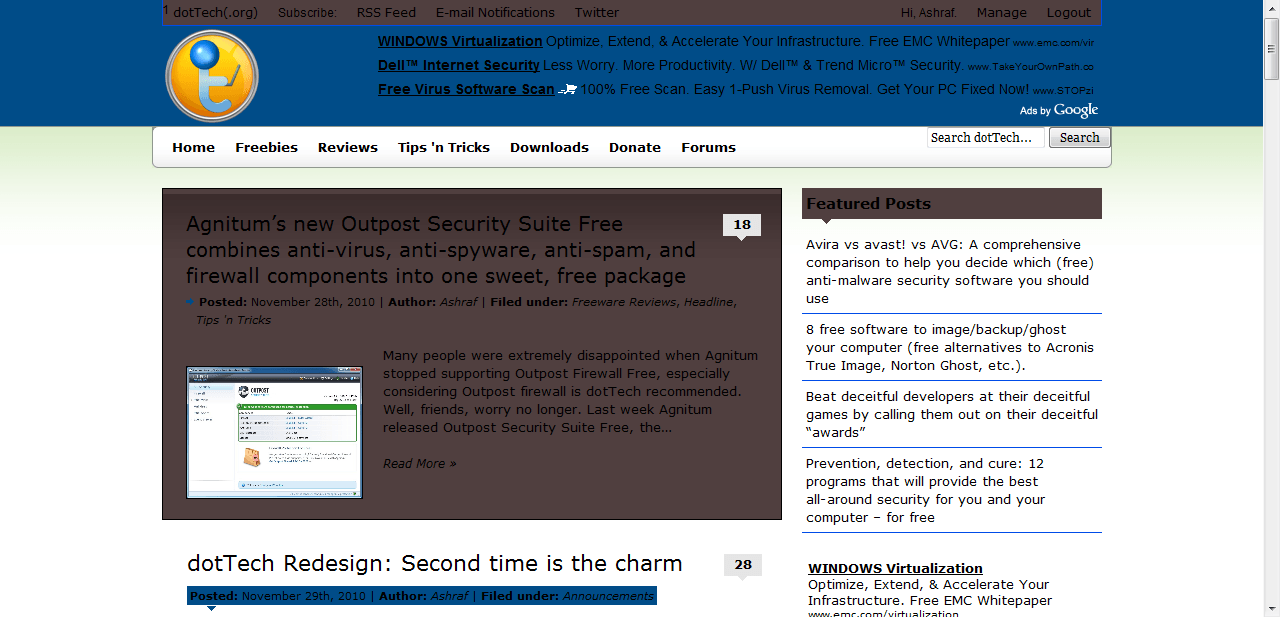Open the Headline category link

(709, 302)
